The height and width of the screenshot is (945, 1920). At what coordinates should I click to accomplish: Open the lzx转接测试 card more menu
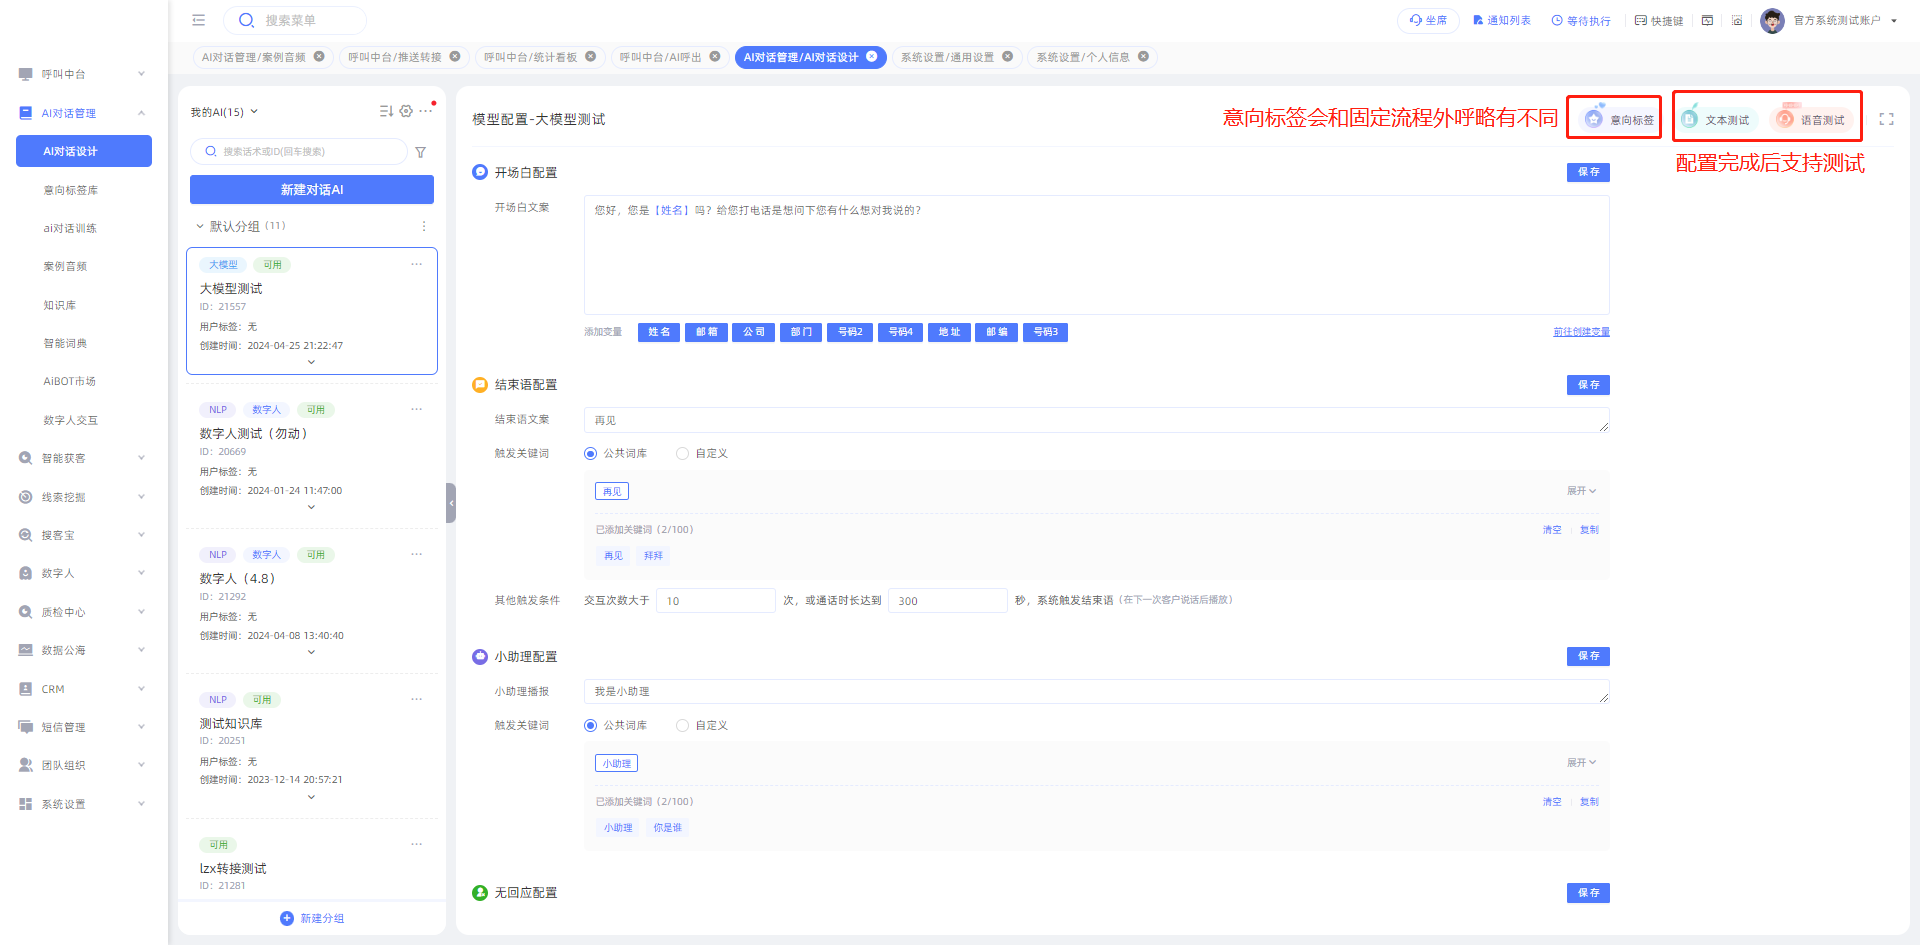(x=417, y=844)
